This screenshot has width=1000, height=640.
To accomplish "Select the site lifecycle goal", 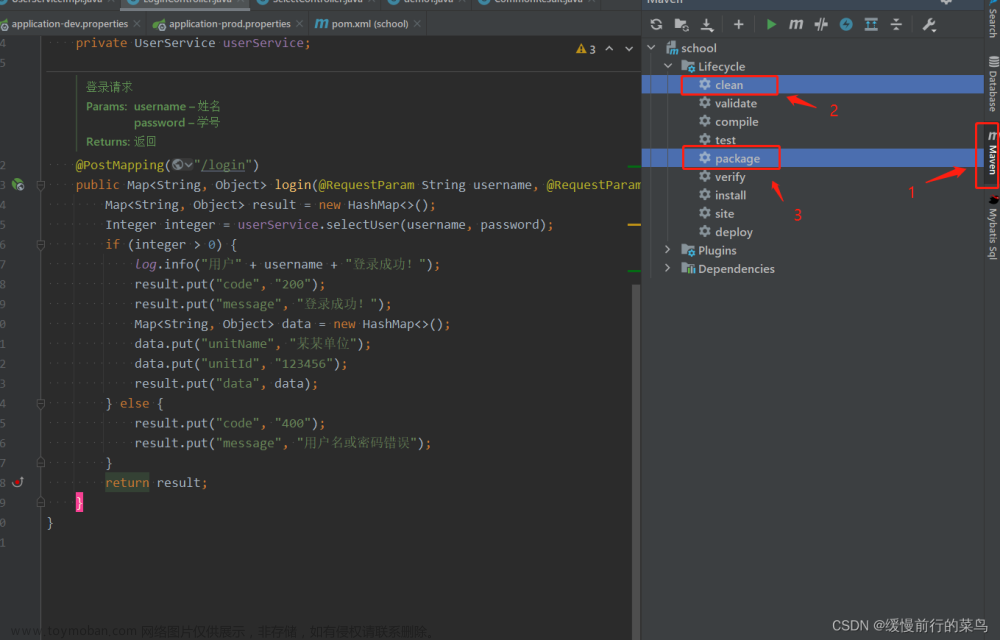I will [724, 214].
